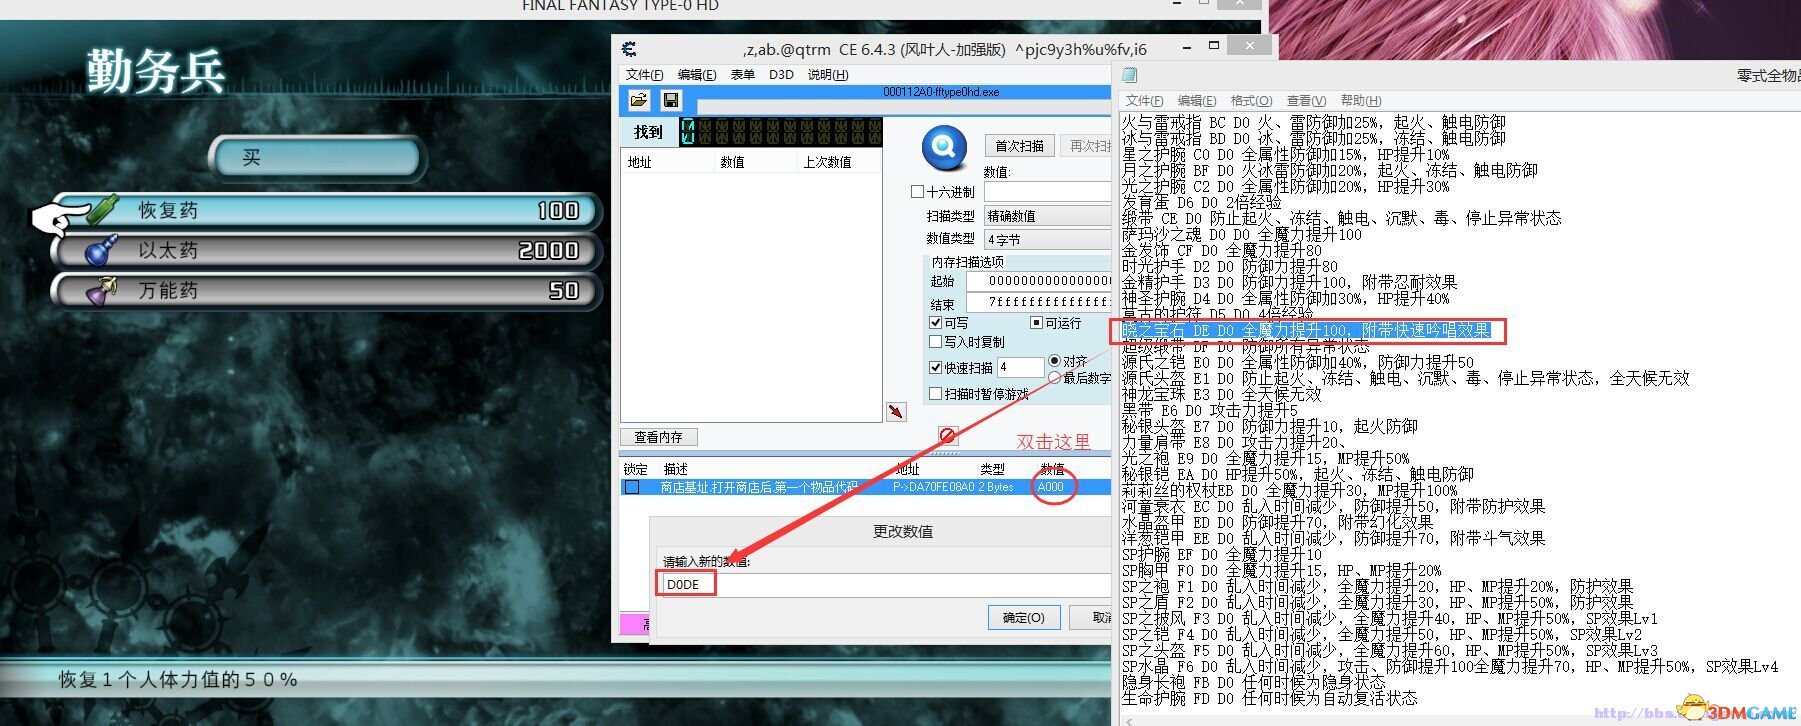Click the 数值 column header in results list
The image size is (1801, 726).
pos(755,162)
